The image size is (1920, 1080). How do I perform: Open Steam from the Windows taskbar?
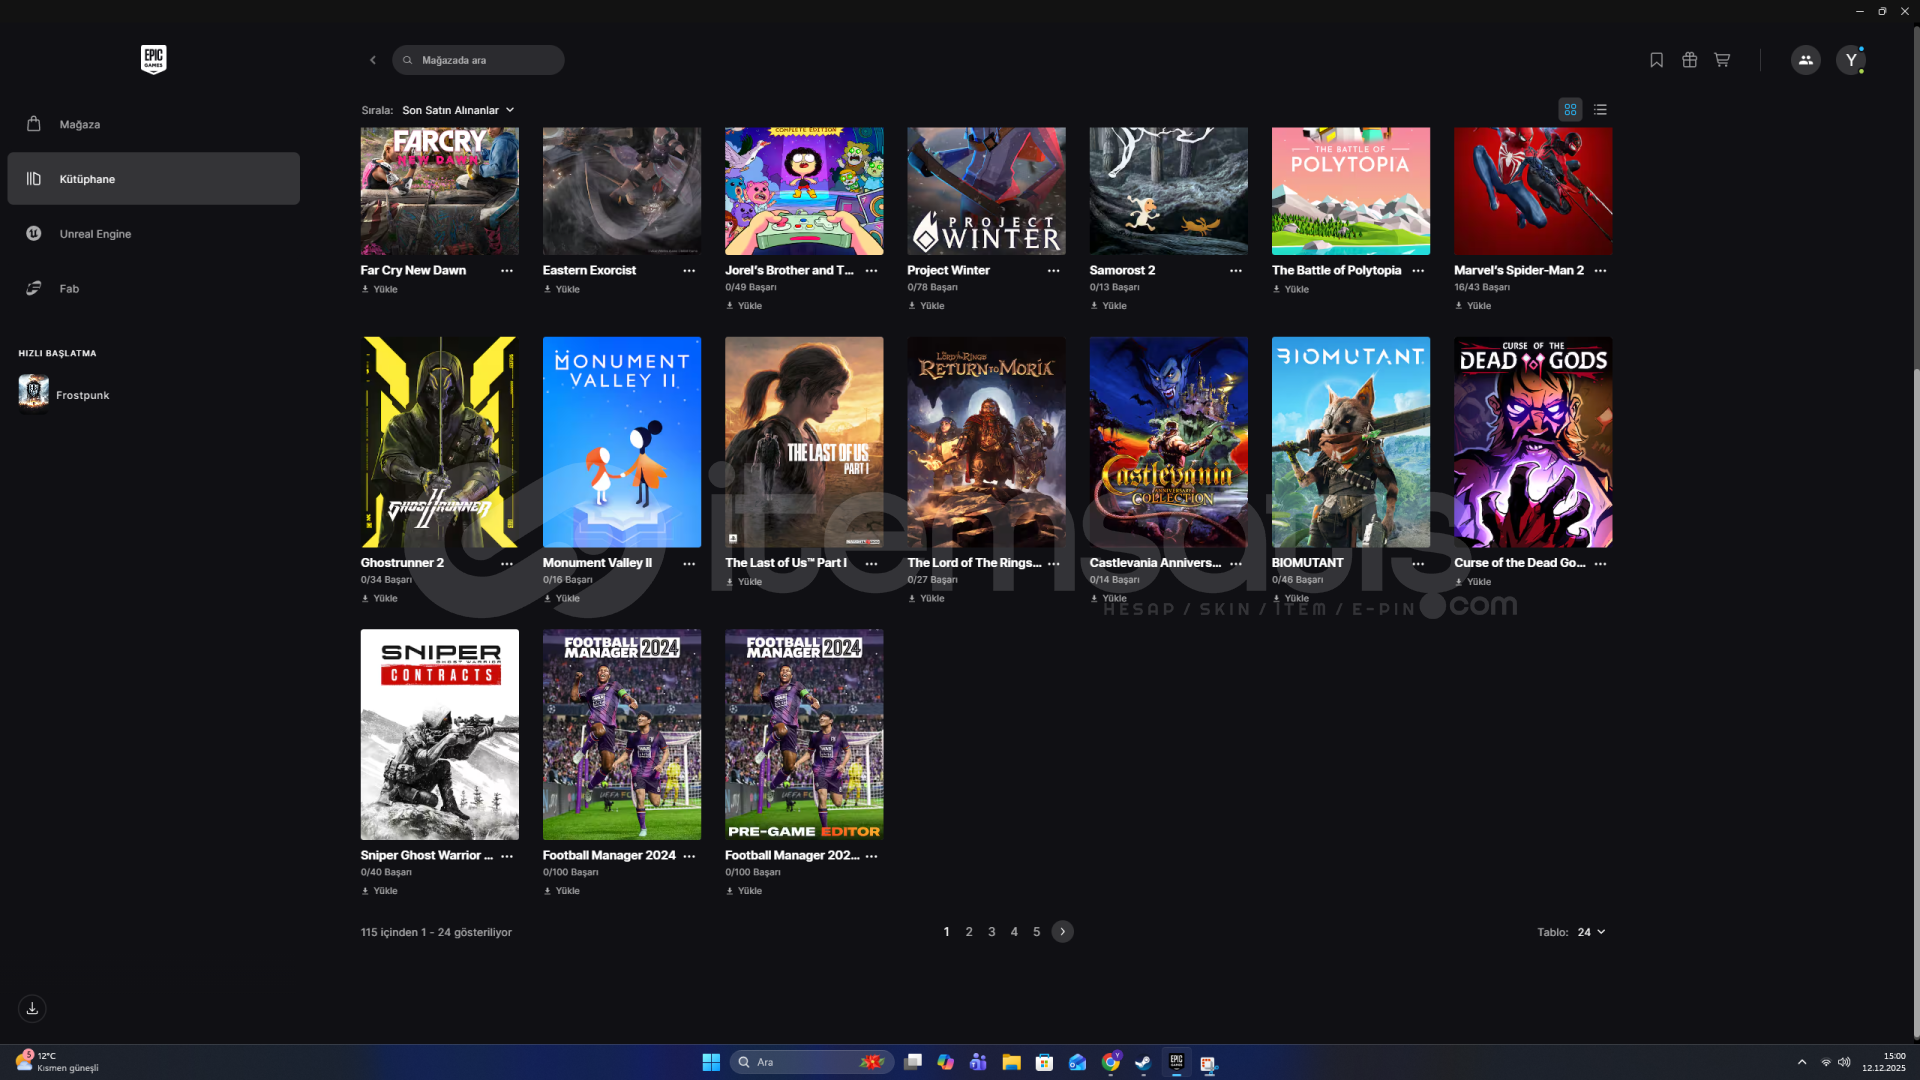coord(1143,1062)
